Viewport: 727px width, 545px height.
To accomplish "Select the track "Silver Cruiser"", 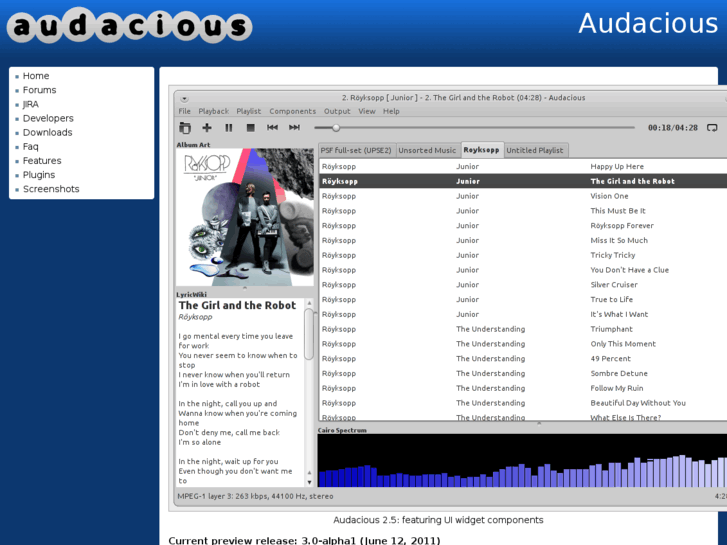I will pos(523,285).
